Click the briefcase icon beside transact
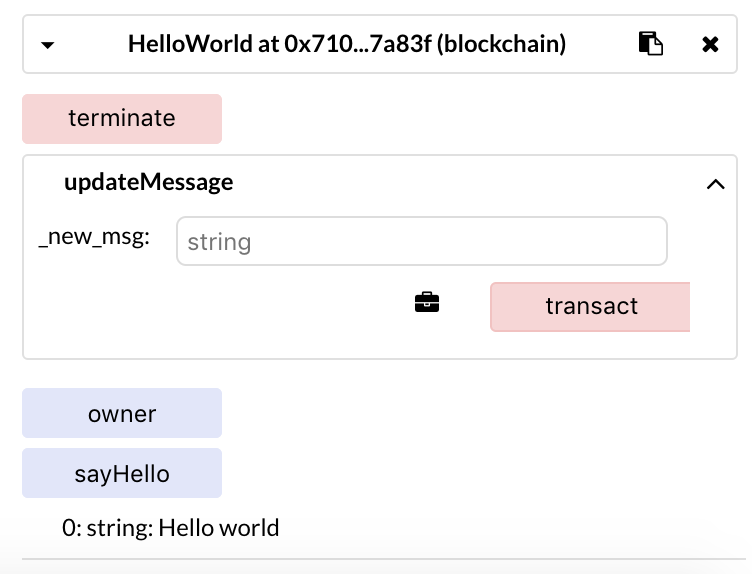 427,302
